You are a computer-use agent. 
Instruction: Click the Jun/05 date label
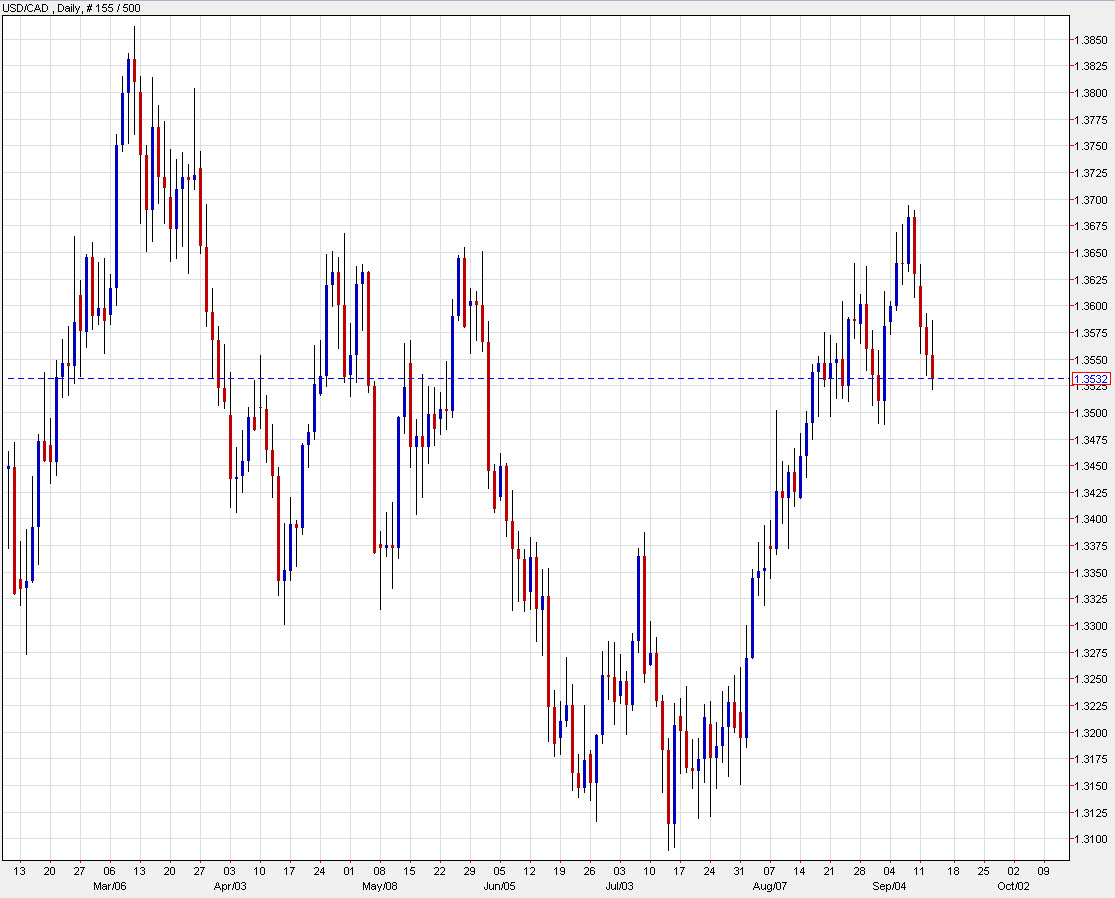(x=497, y=886)
